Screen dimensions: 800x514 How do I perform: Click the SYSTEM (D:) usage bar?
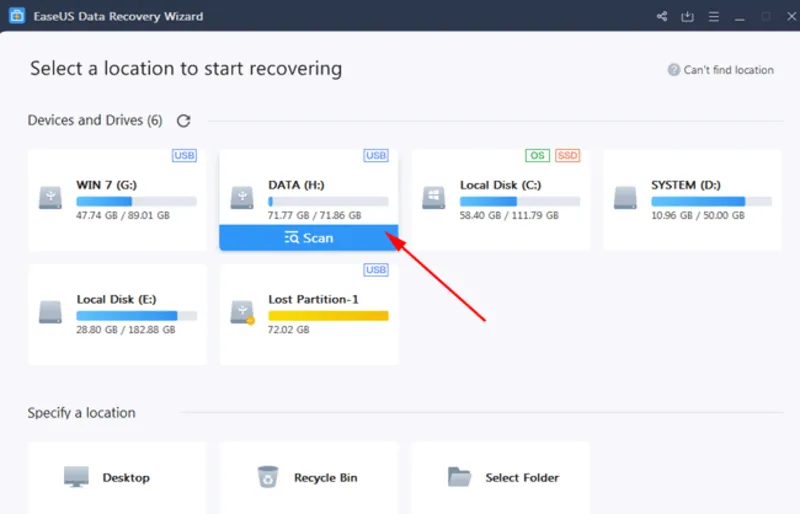click(711, 201)
